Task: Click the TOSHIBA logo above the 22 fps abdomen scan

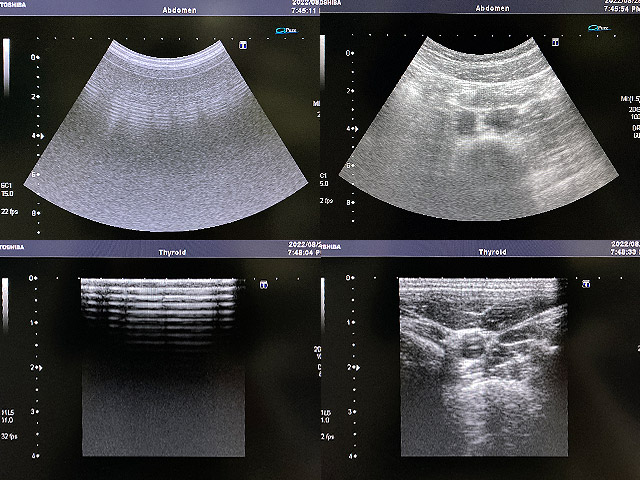Action: coord(13,4)
